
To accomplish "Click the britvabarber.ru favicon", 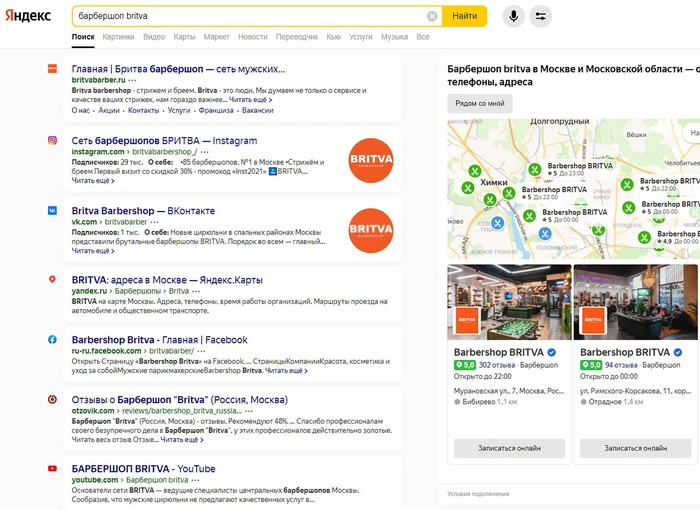I will click(52, 68).
